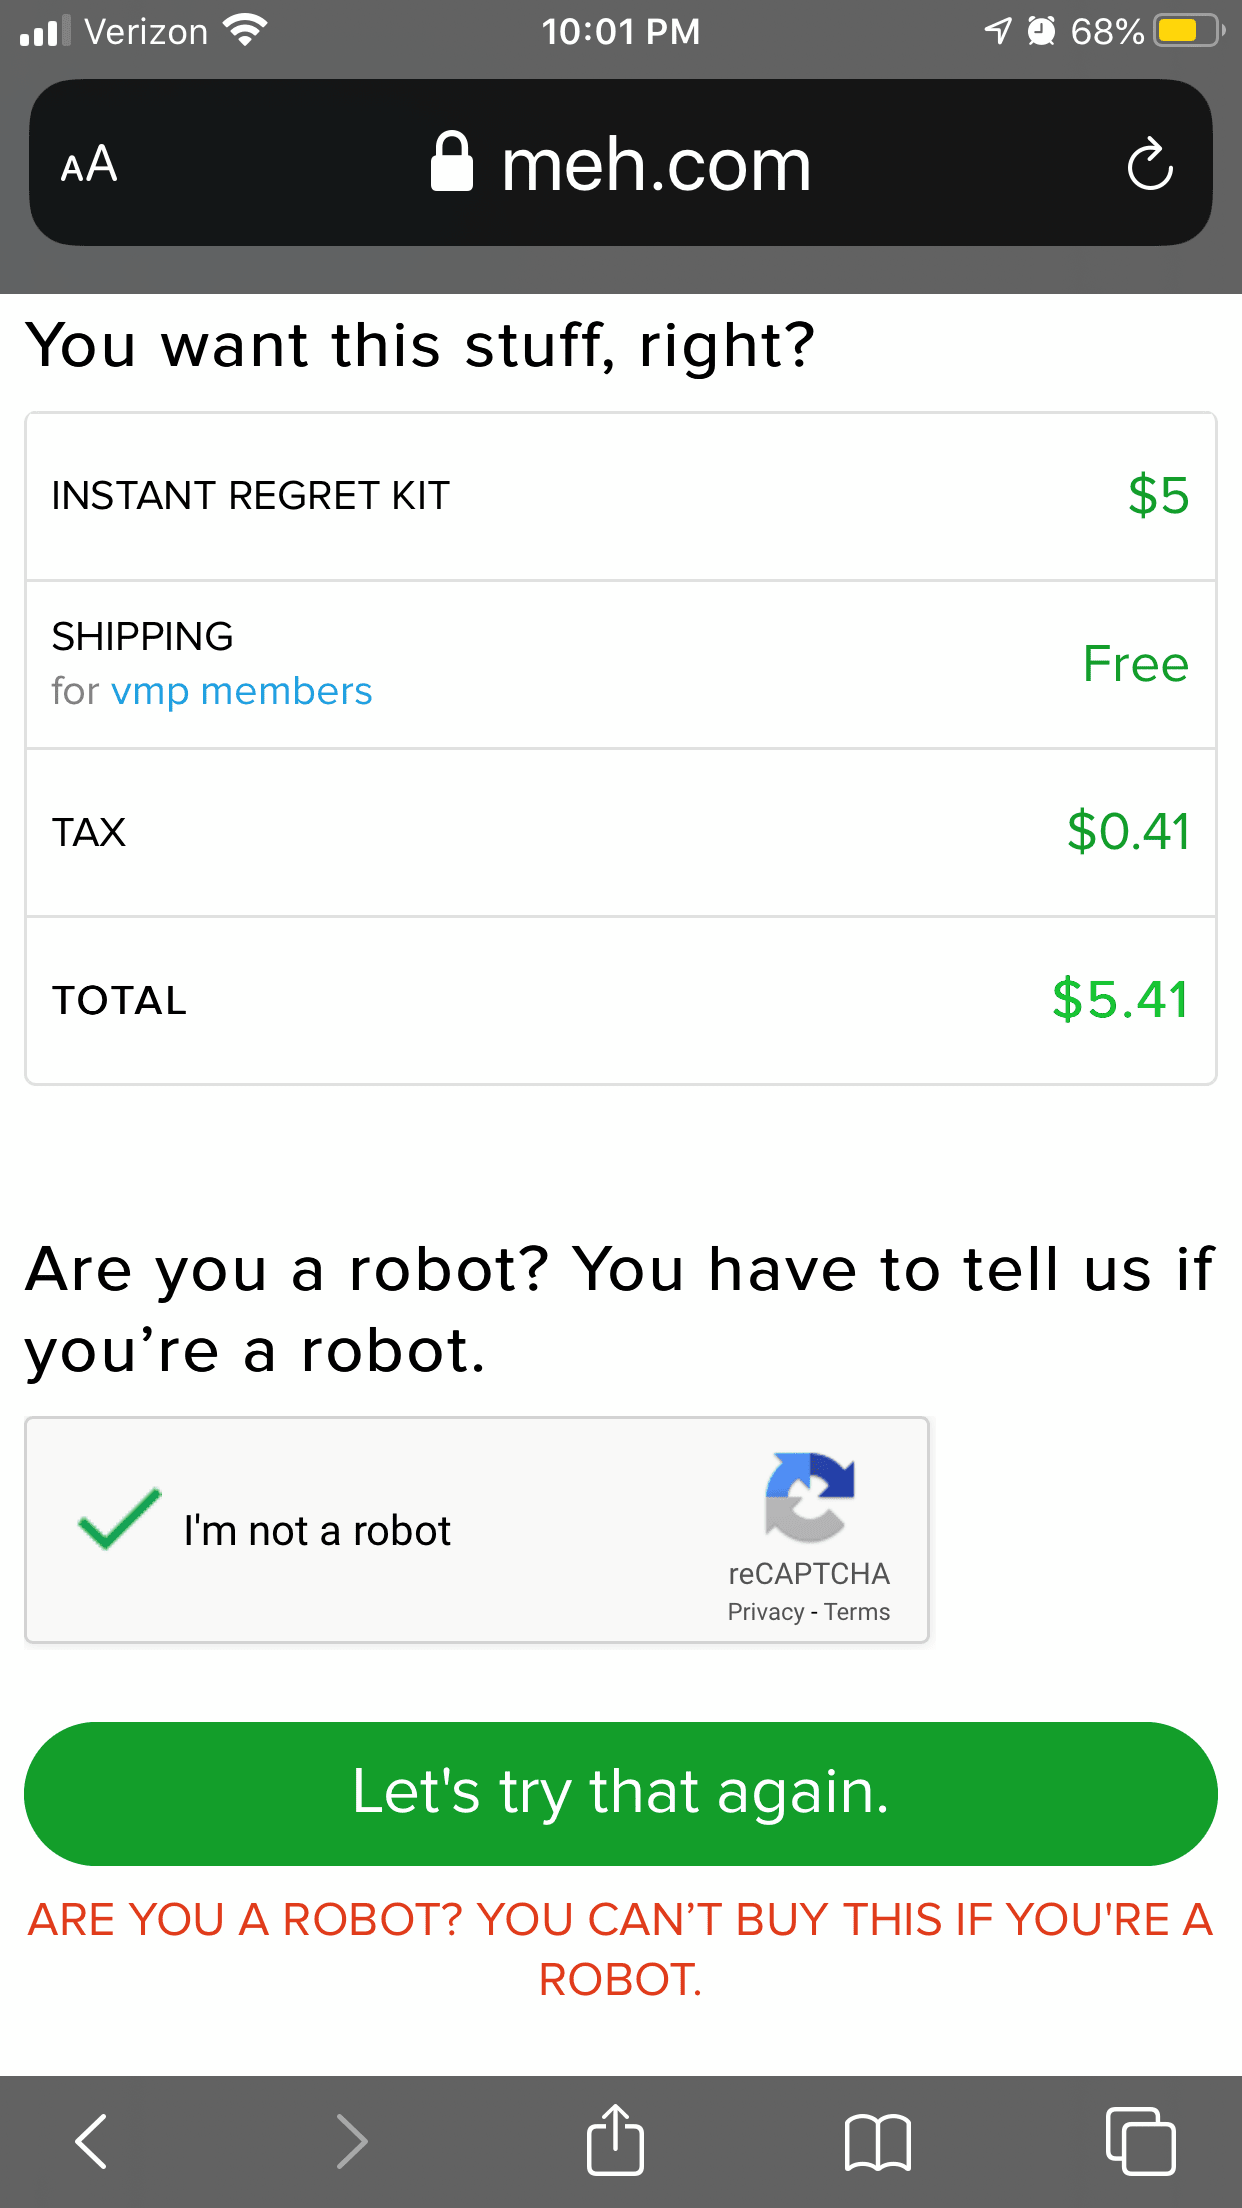Toggle the "I'm not a robot" checkbox
The image size is (1242, 2208).
coord(120,1520)
